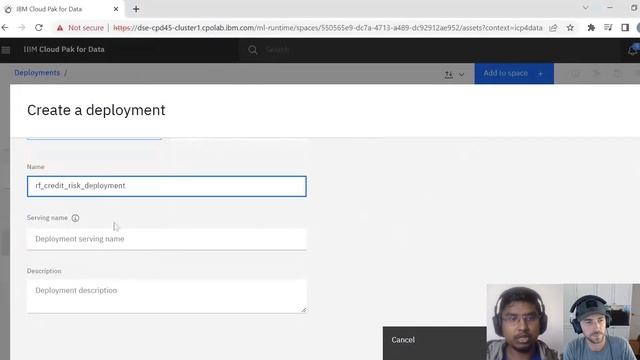The image size is (640, 360).
Task: Open the tab search chevron dropdown
Action: point(586,8)
